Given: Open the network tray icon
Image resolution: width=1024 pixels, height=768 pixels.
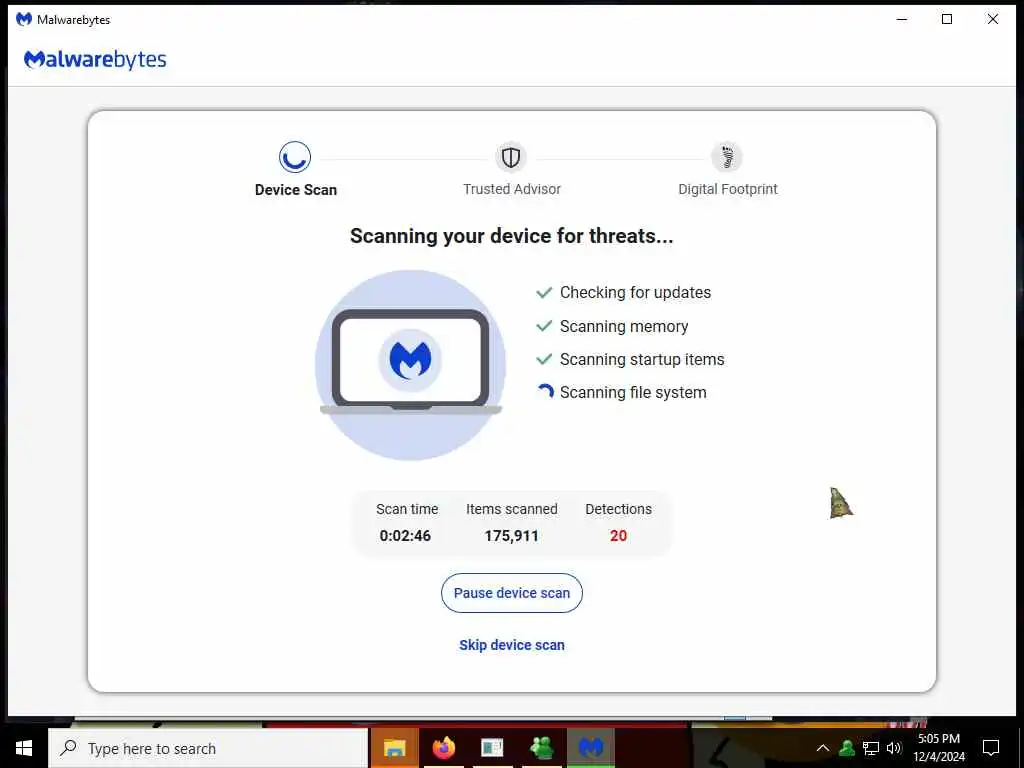Looking at the screenshot, I should [x=871, y=748].
